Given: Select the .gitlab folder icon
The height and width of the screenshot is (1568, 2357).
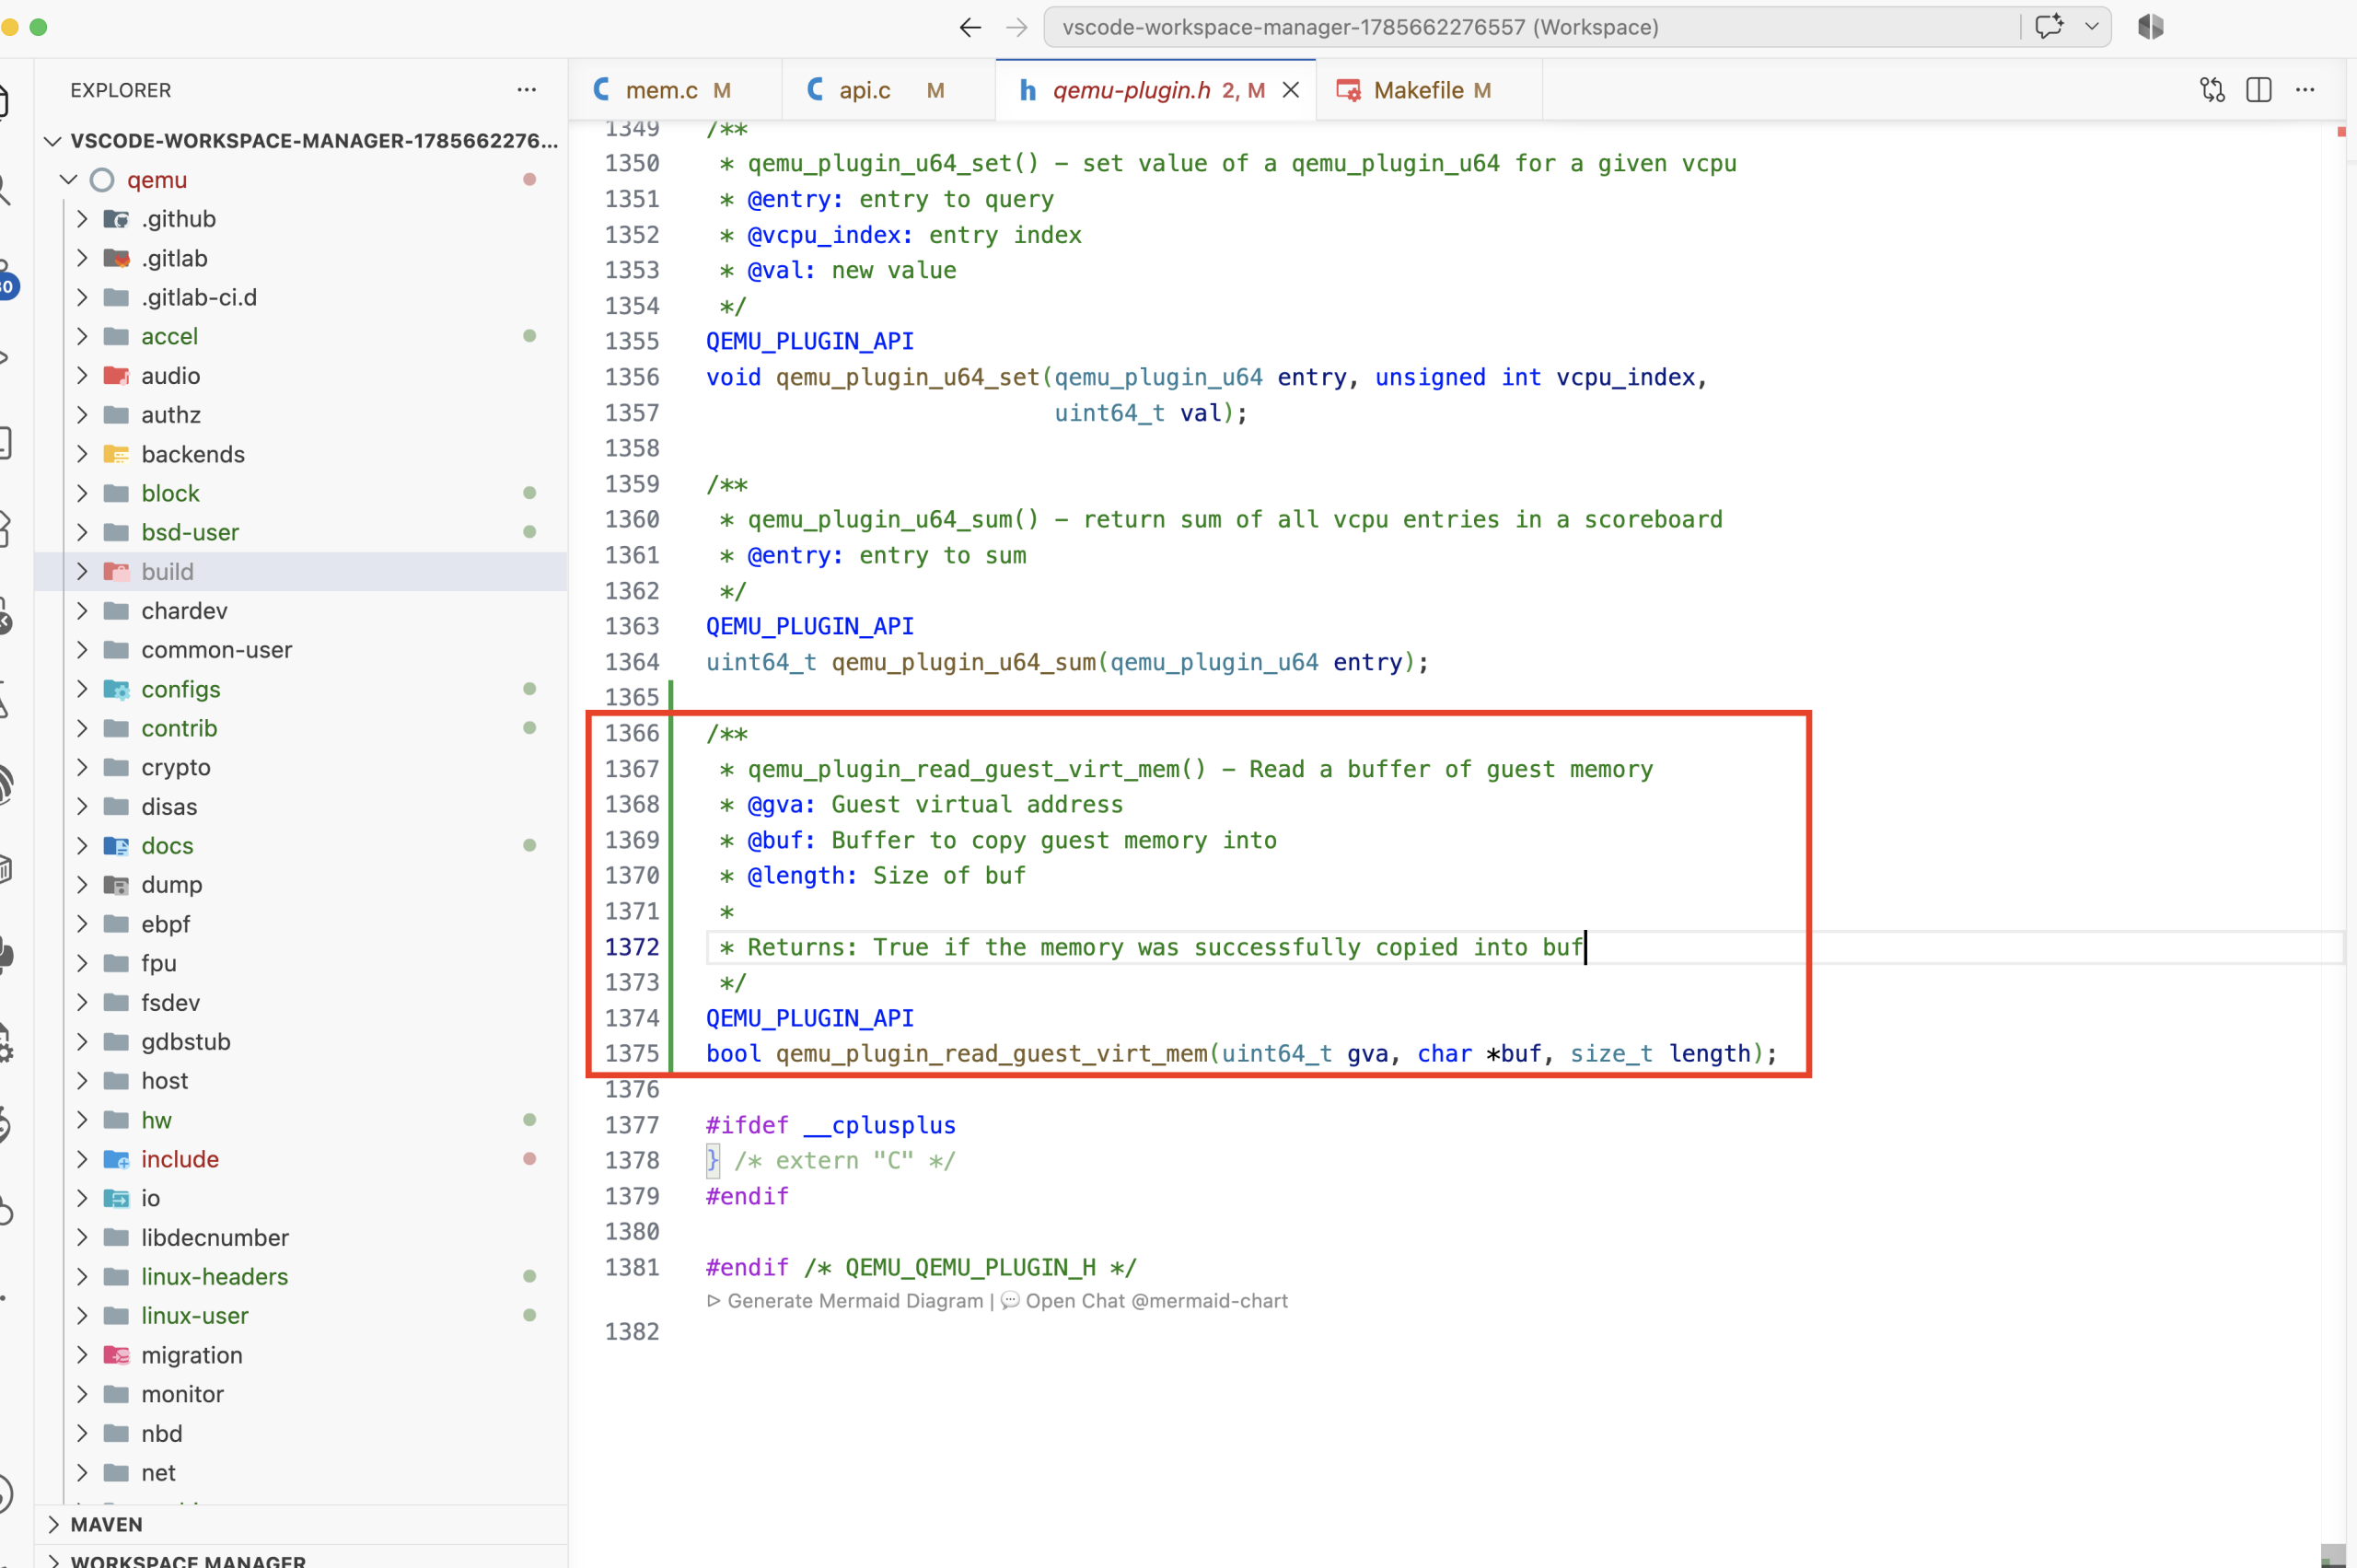Looking at the screenshot, I should pos(117,258).
